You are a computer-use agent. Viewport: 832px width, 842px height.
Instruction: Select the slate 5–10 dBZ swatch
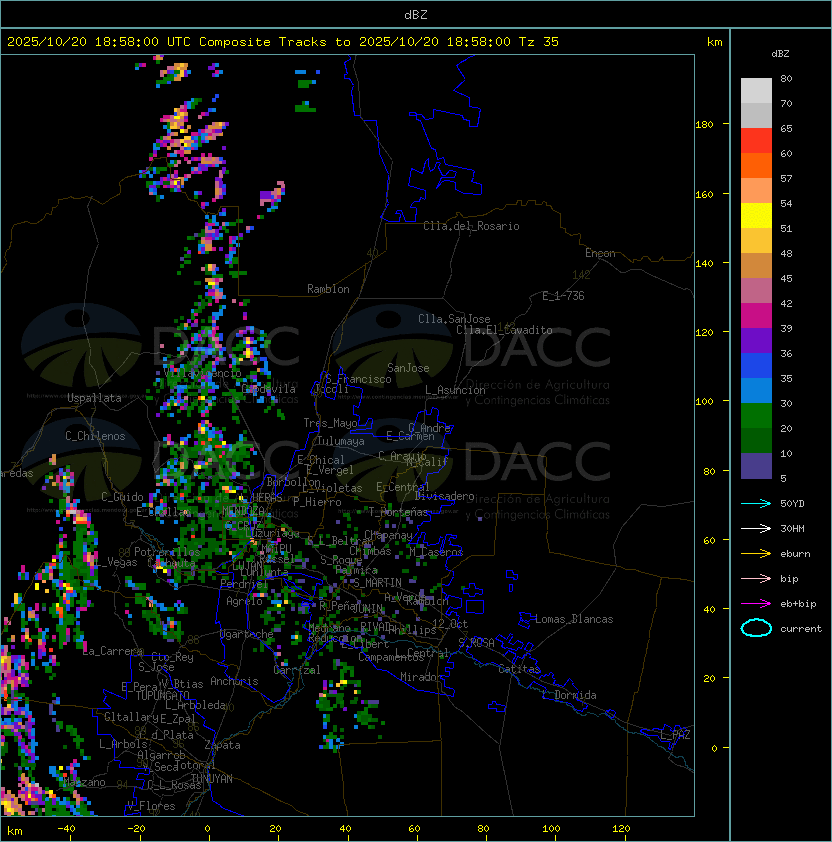[756, 466]
